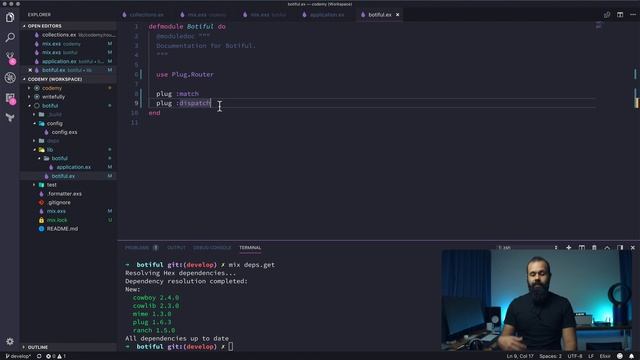Open .formatter.exs in the file tree
This screenshot has height=360, width=640.
point(64,194)
